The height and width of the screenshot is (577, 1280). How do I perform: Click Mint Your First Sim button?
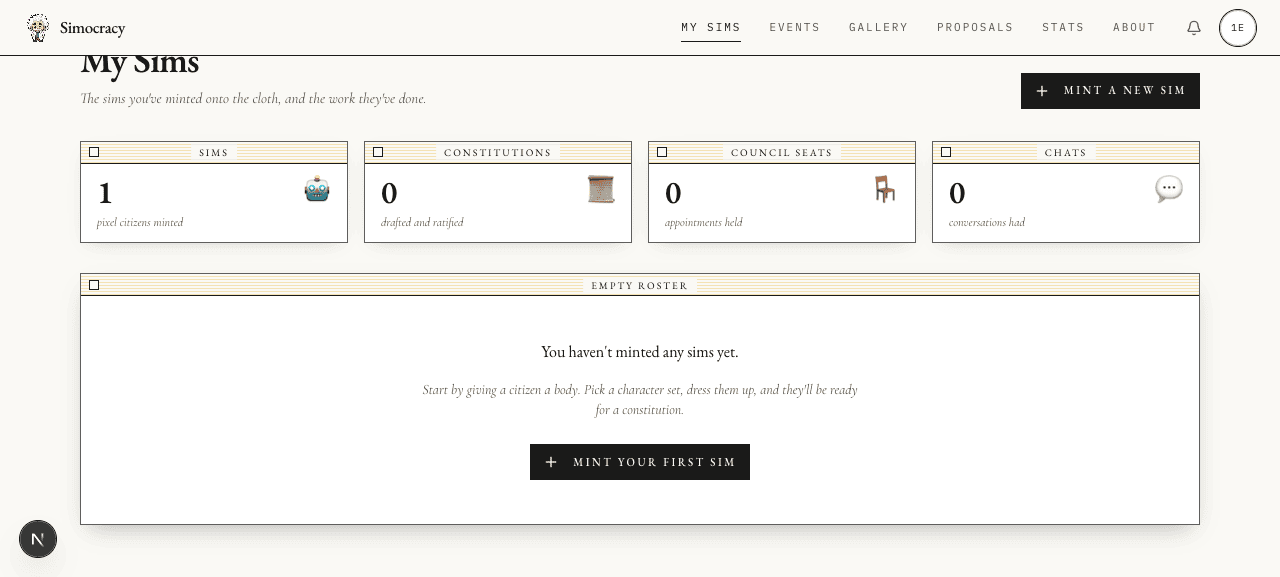(x=640, y=462)
